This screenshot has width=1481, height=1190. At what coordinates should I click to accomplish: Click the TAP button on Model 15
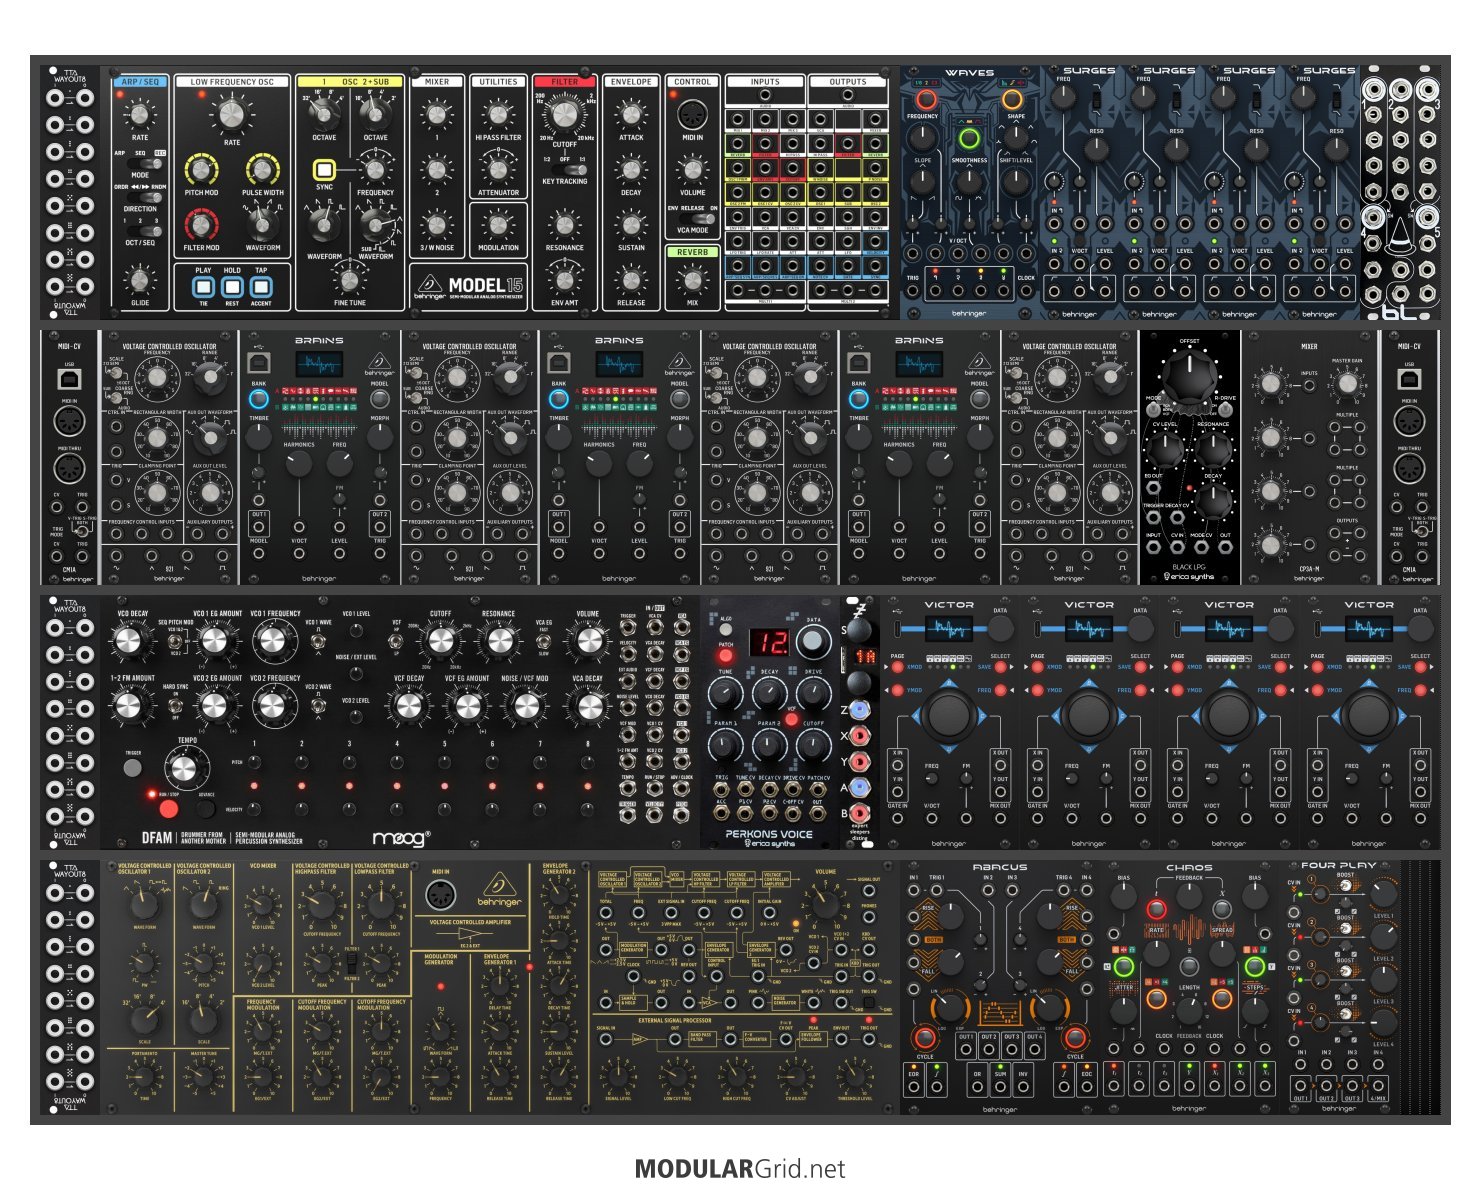pyautogui.click(x=261, y=287)
